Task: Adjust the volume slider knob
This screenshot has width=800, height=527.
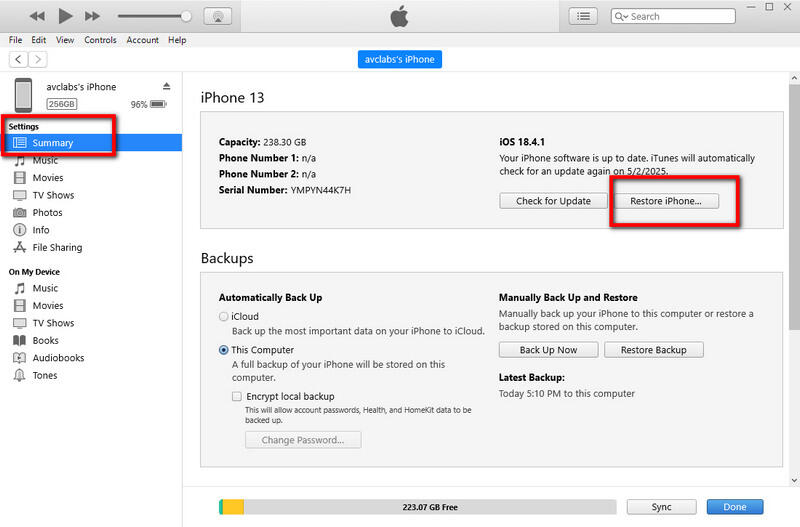Action: coord(186,16)
